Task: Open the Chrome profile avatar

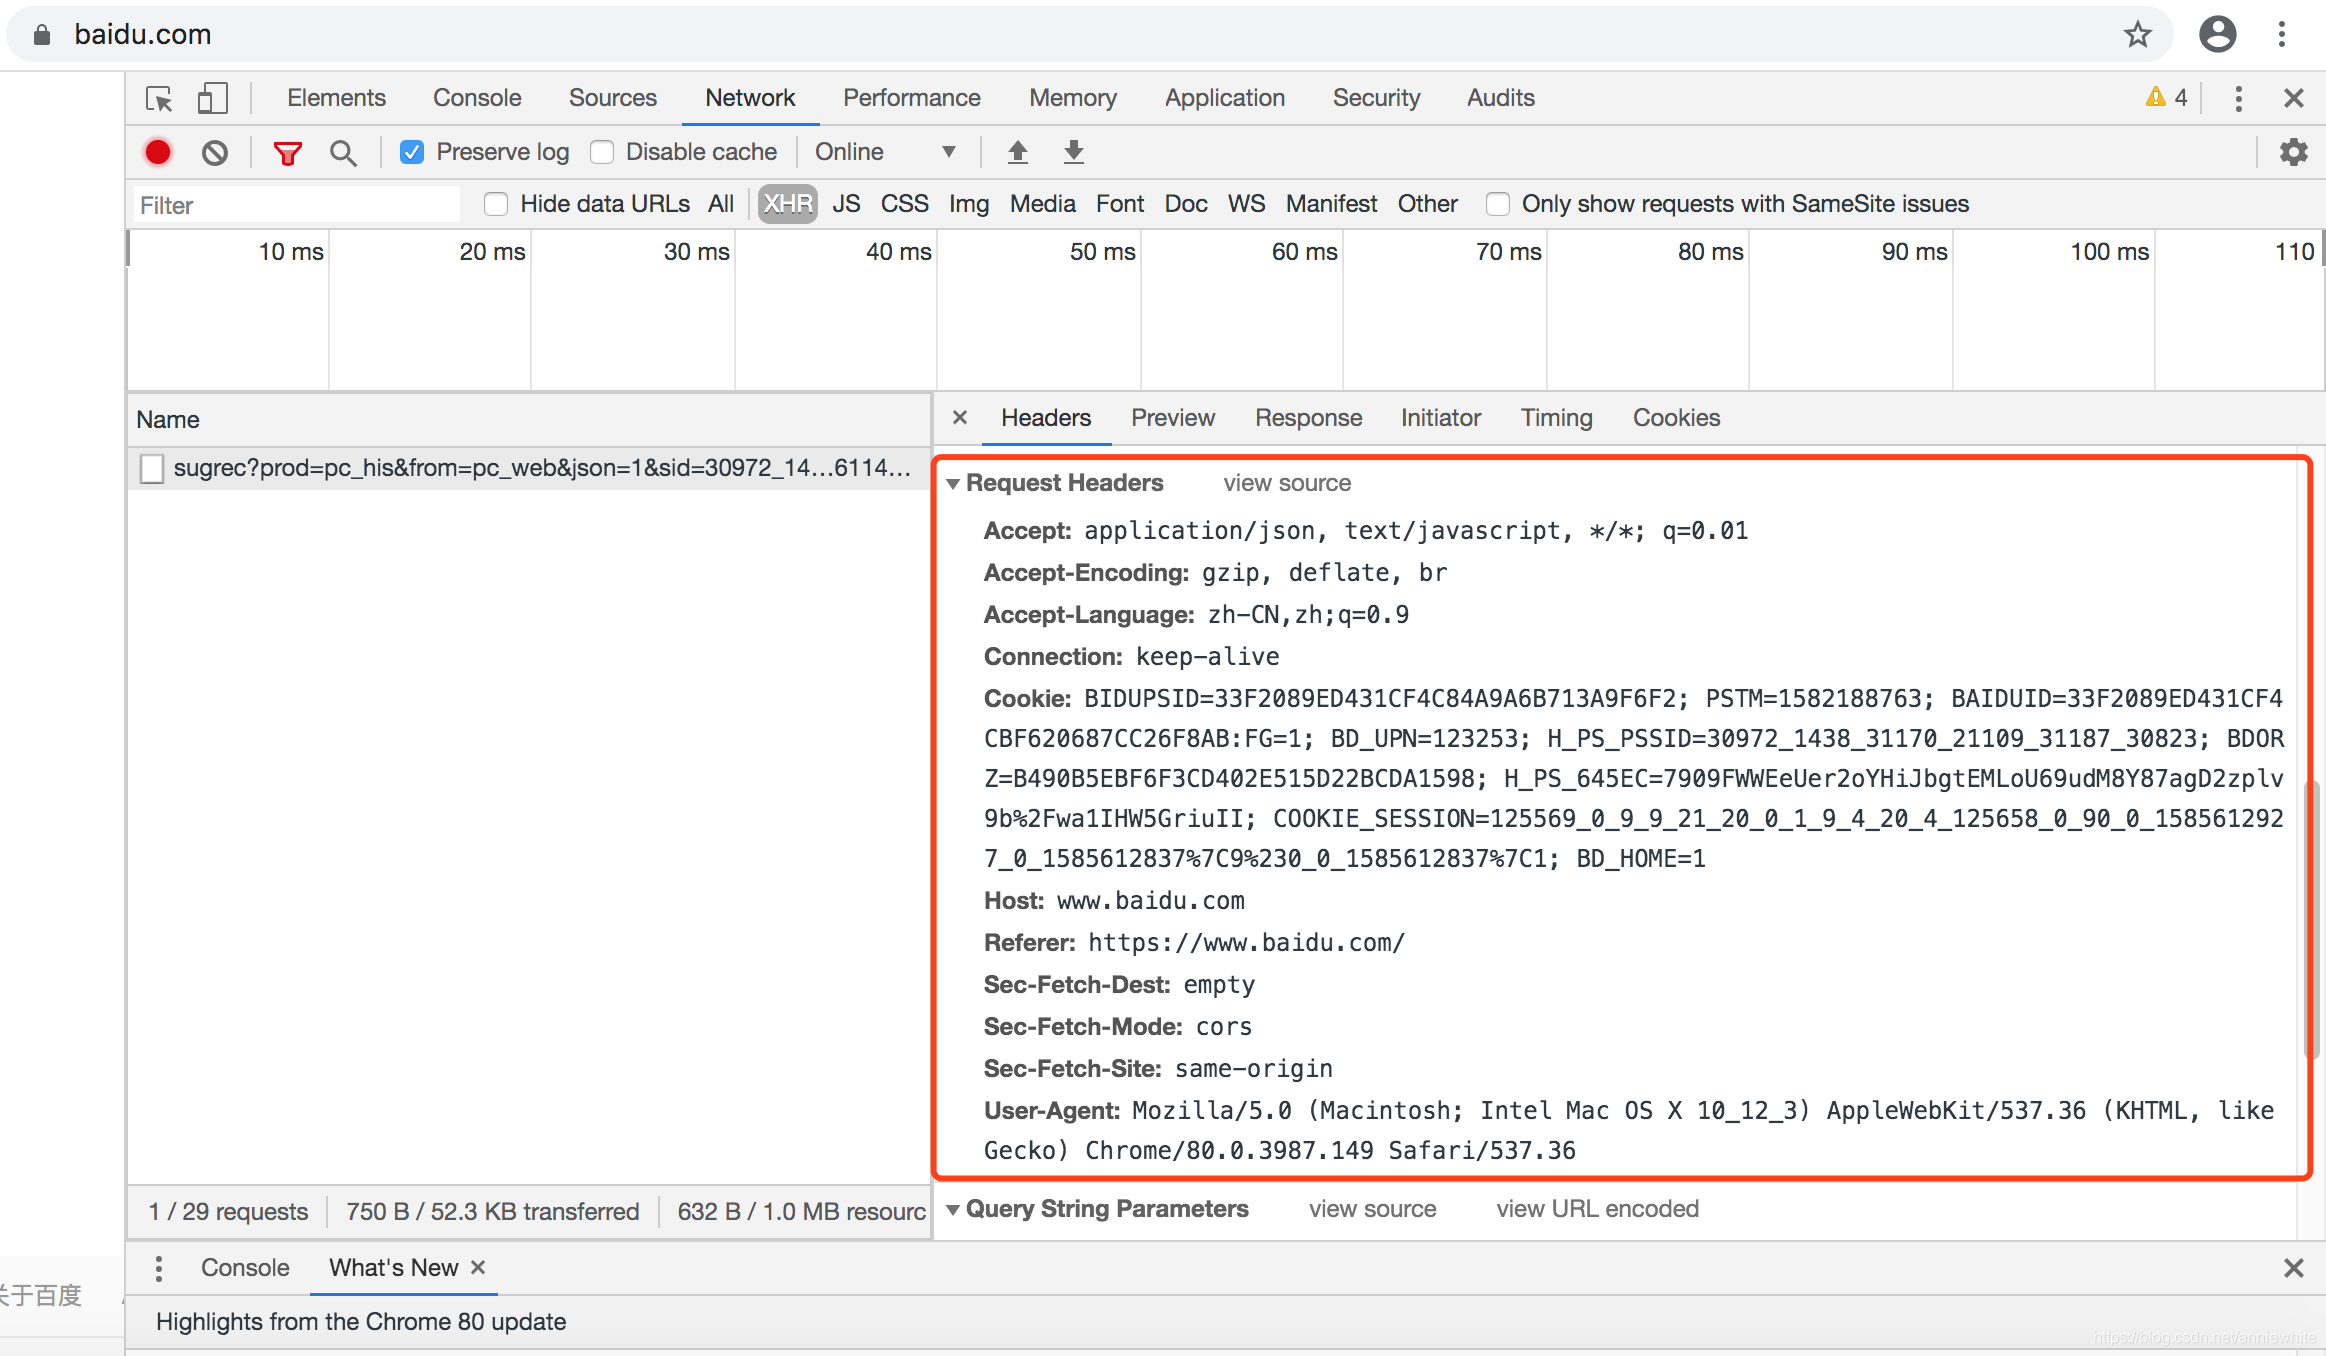Action: tap(2217, 34)
